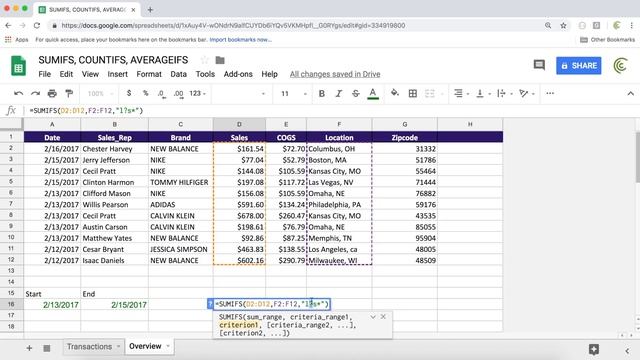640x360 pixels.
Task: Open the font size 11 dropdown
Action: point(294,93)
